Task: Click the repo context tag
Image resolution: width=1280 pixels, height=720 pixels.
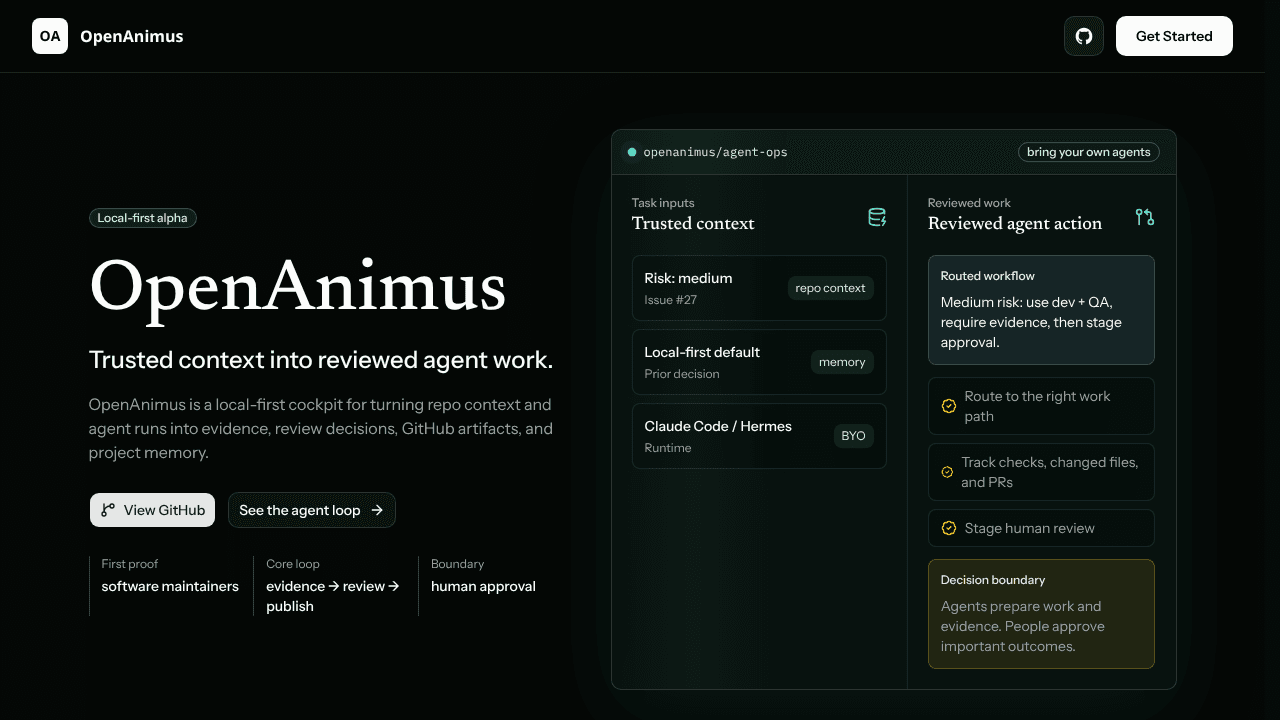Action: [x=830, y=288]
